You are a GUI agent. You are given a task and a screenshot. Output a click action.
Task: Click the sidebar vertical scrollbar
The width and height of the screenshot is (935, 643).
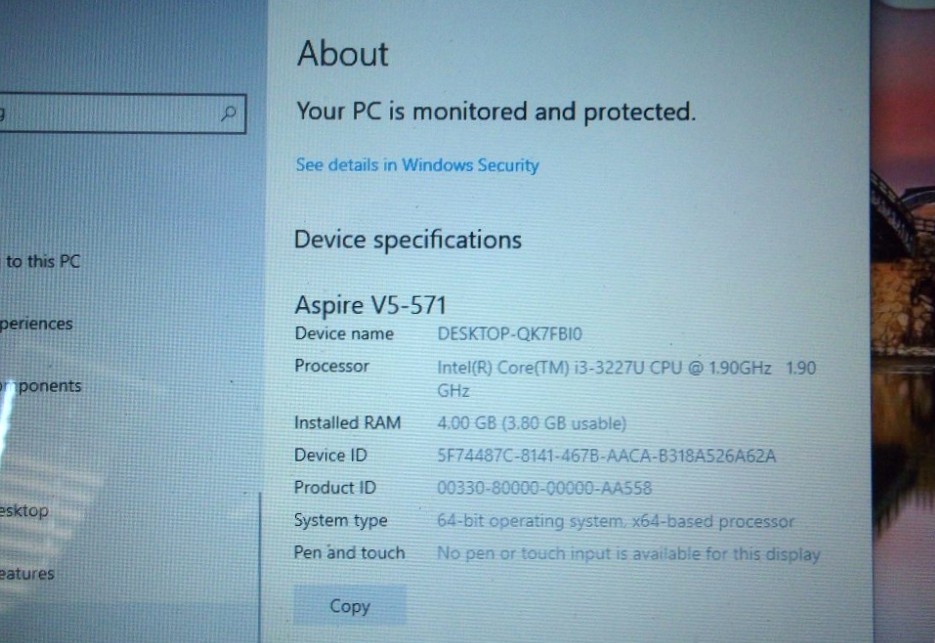pyautogui.click(x=260, y=567)
